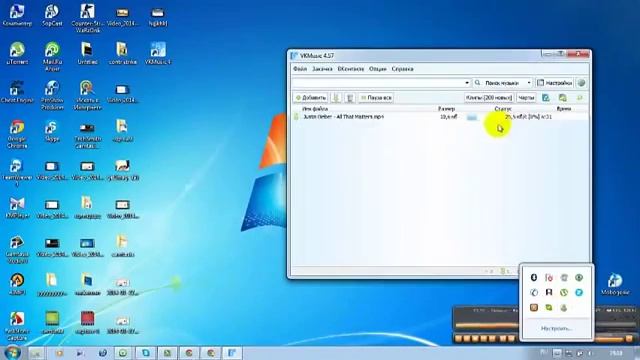Open the Справка menu

(x=402, y=69)
